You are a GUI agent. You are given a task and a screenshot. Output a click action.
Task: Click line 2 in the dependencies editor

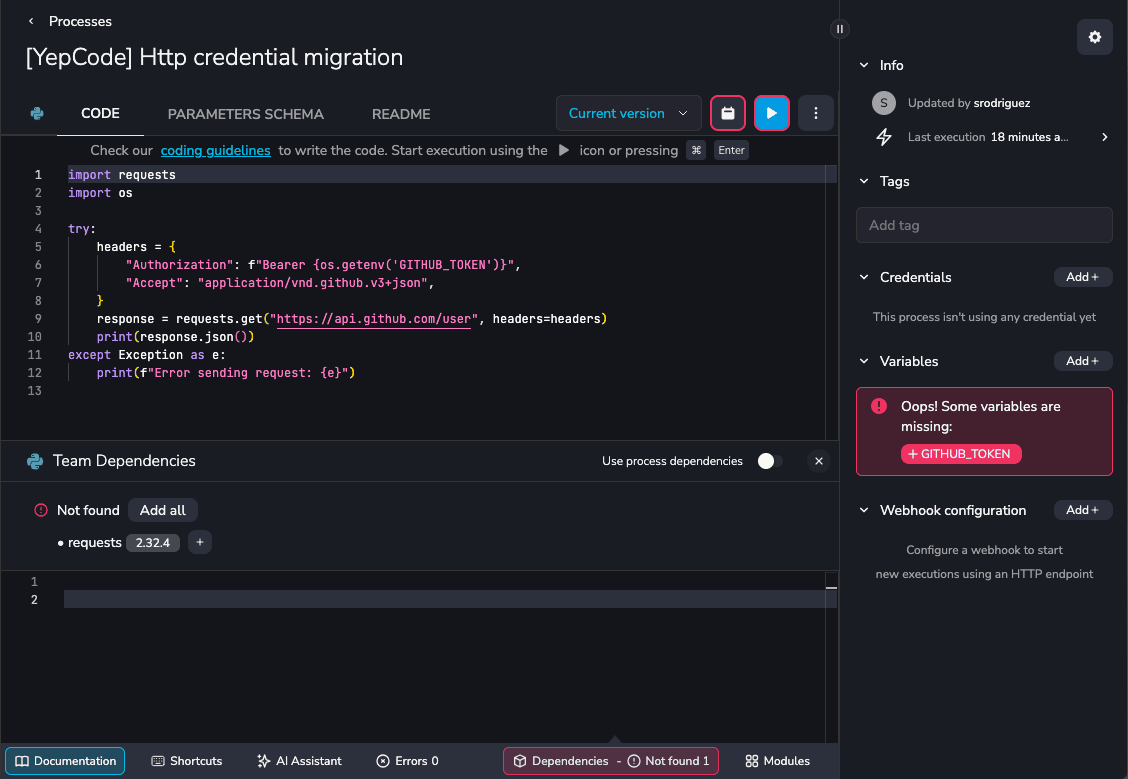(x=450, y=599)
